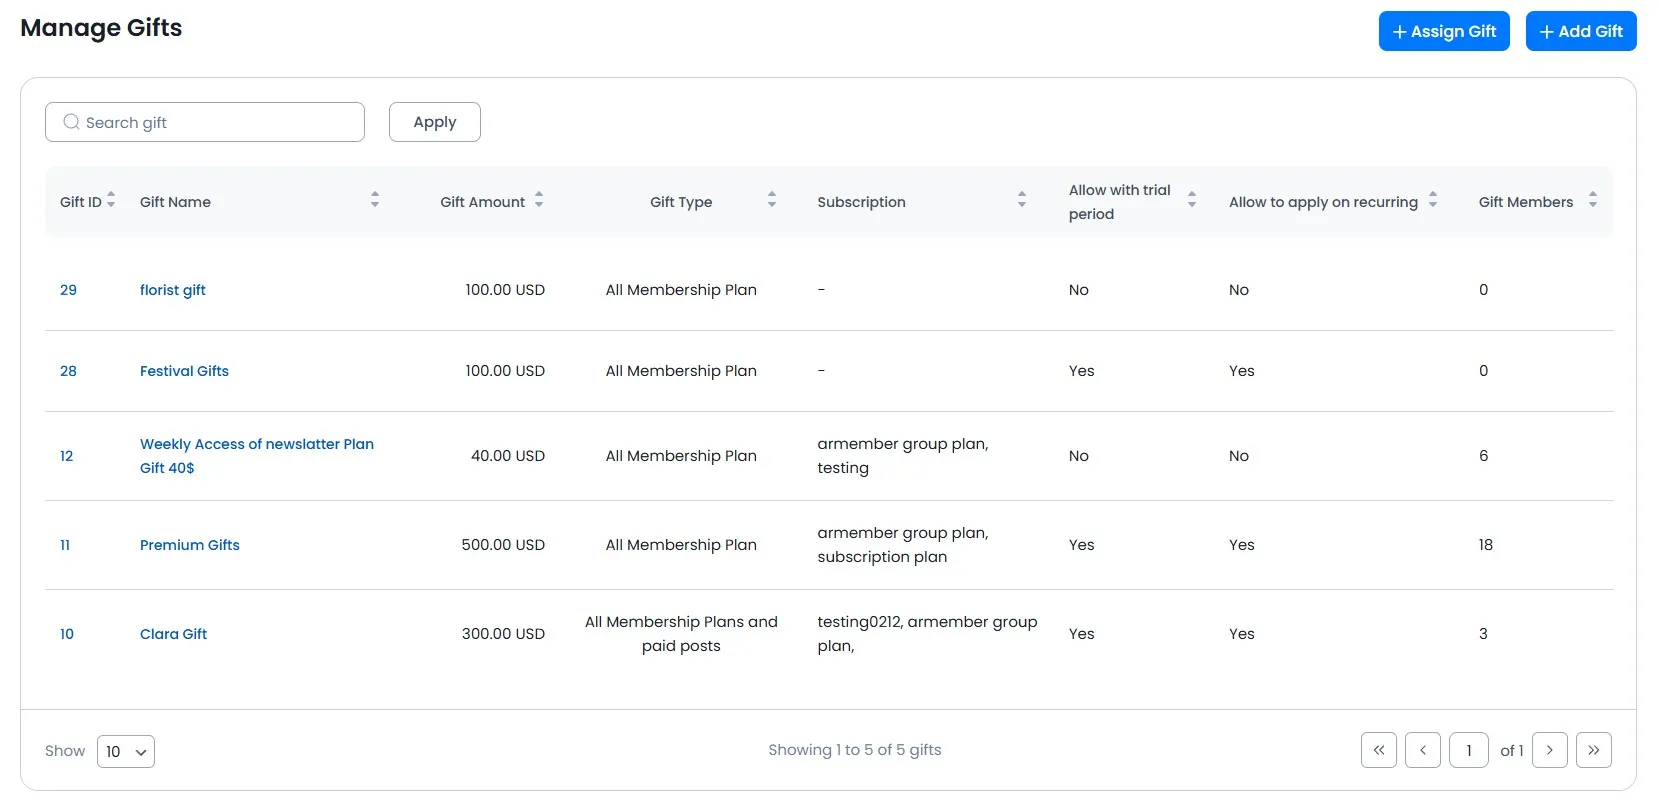Viewport: 1659px width, 806px height.
Task: Click the Gift Type sort icon
Action: [x=772, y=200]
